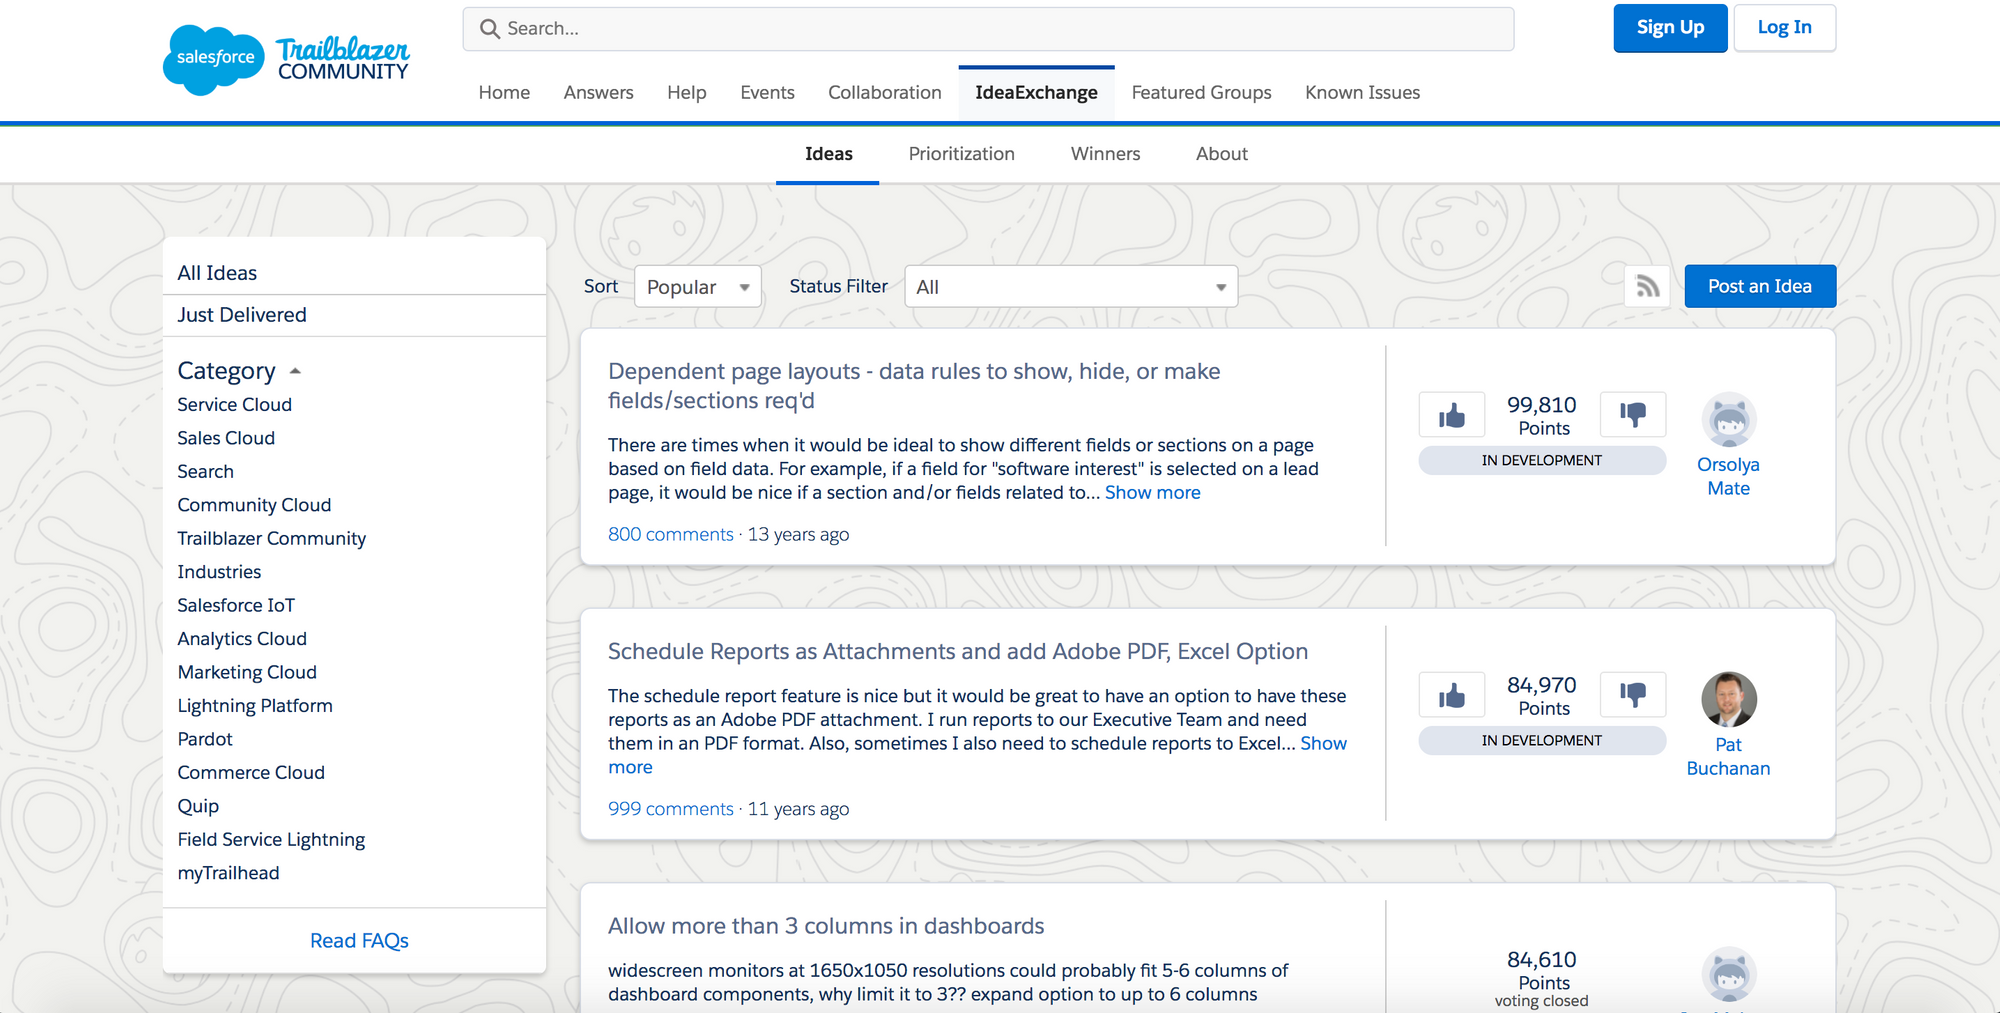
Task: Click the 84,970 Points count
Action: point(1542,696)
